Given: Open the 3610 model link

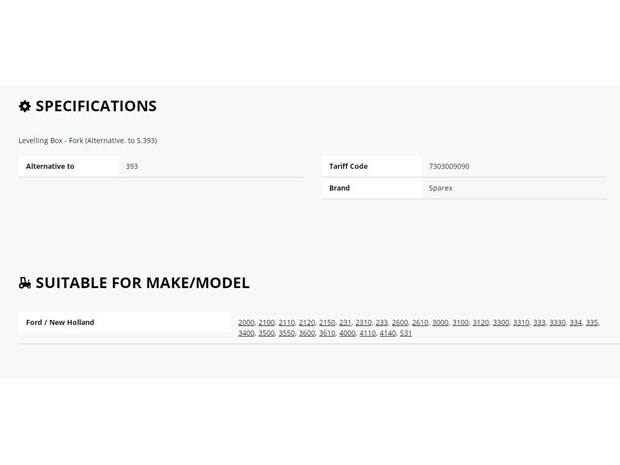Looking at the screenshot, I should pos(327,333).
